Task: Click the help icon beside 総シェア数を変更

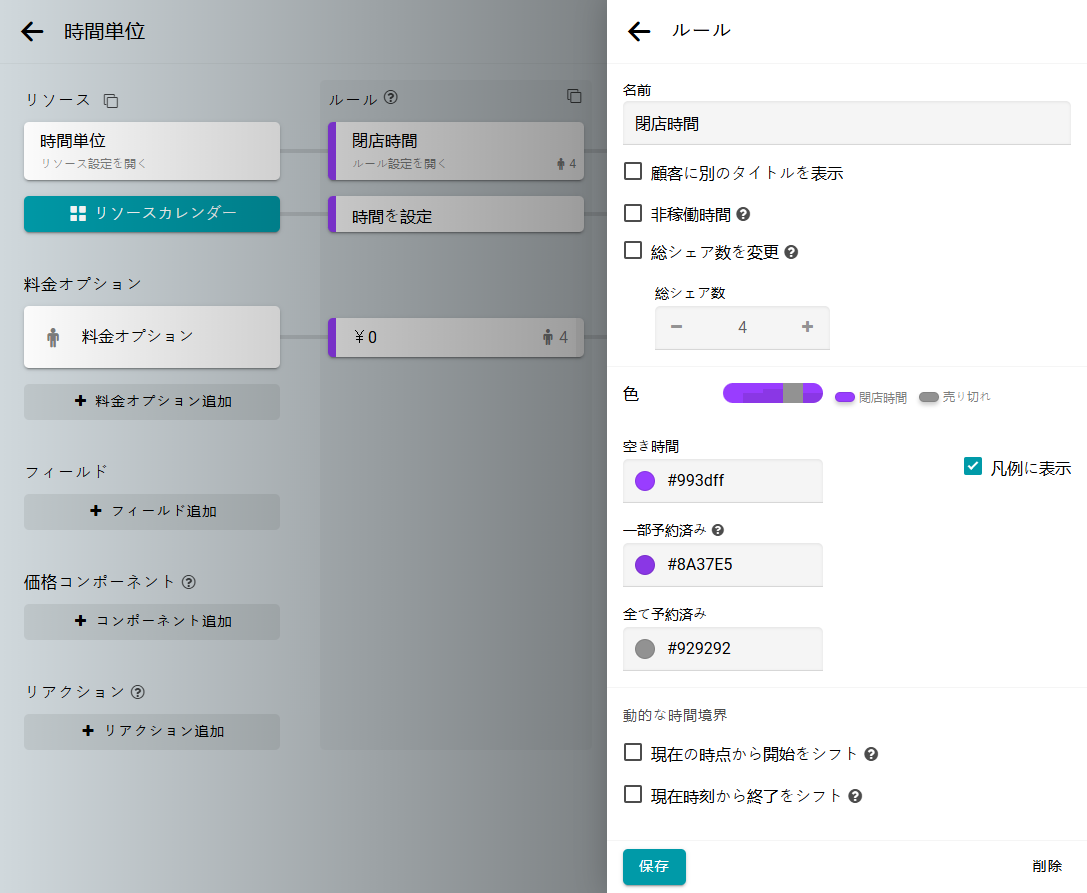Action: [x=791, y=252]
